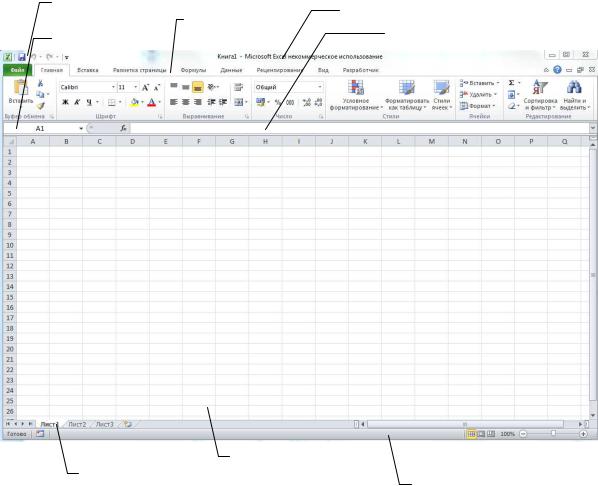The width and height of the screenshot is (598, 486).
Task: Click the Cut scissors icon
Action: tap(40, 83)
